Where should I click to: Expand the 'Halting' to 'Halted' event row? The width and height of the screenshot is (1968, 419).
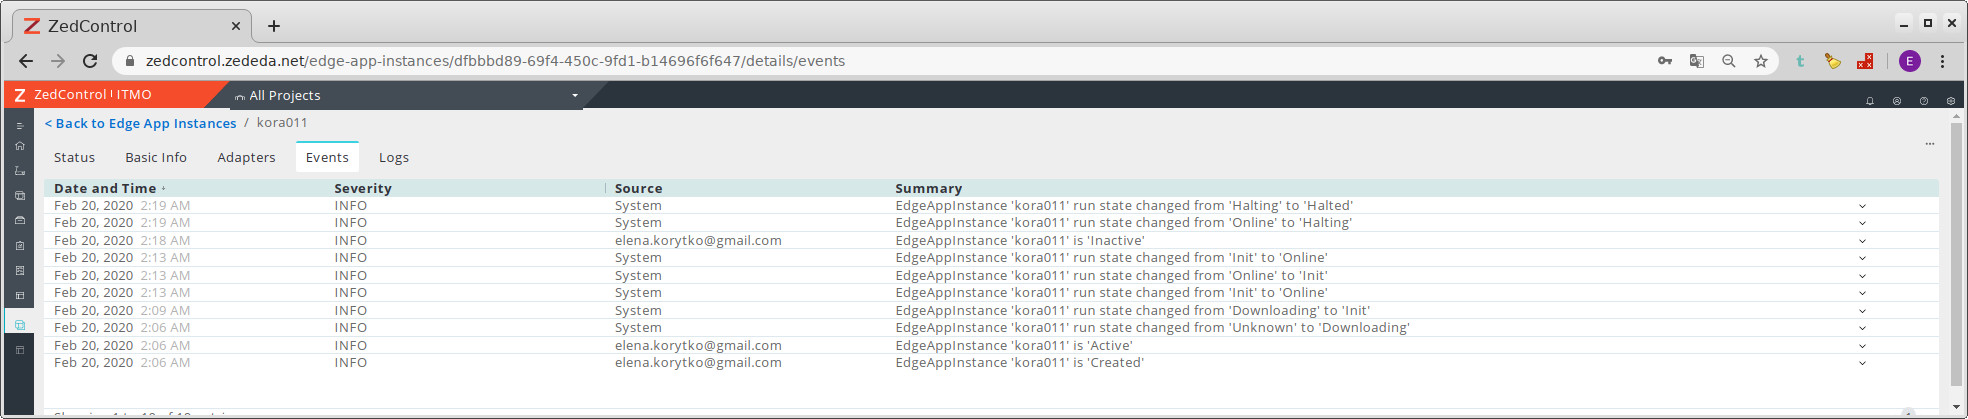pyautogui.click(x=1862, y=206)
